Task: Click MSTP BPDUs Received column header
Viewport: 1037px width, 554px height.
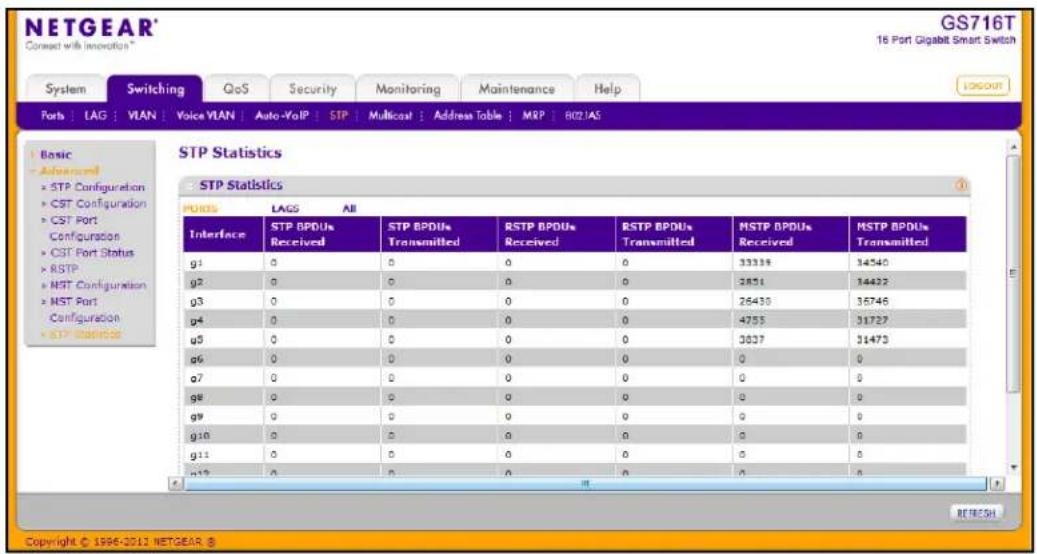Action: tap(789, 234)
